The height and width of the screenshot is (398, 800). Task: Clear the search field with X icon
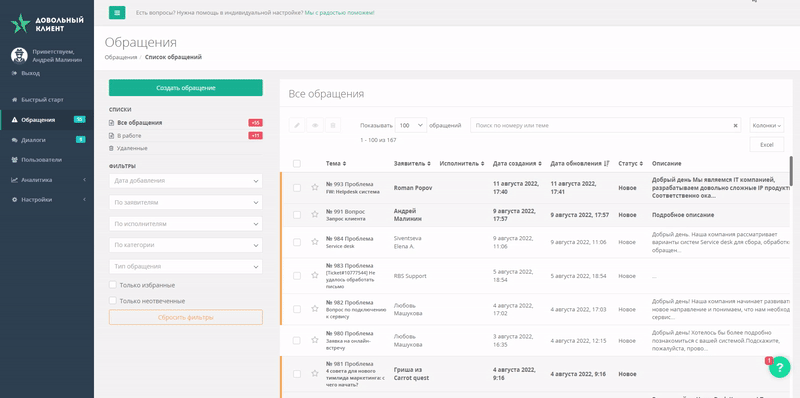[735, 125]
